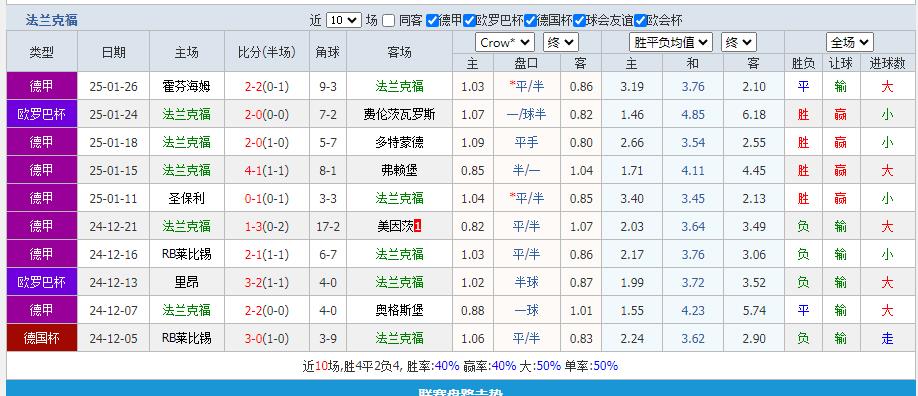Click the home odds 3.40
Image resolution: width=918 pixels, height=396 pixels.
pos(632,199)
